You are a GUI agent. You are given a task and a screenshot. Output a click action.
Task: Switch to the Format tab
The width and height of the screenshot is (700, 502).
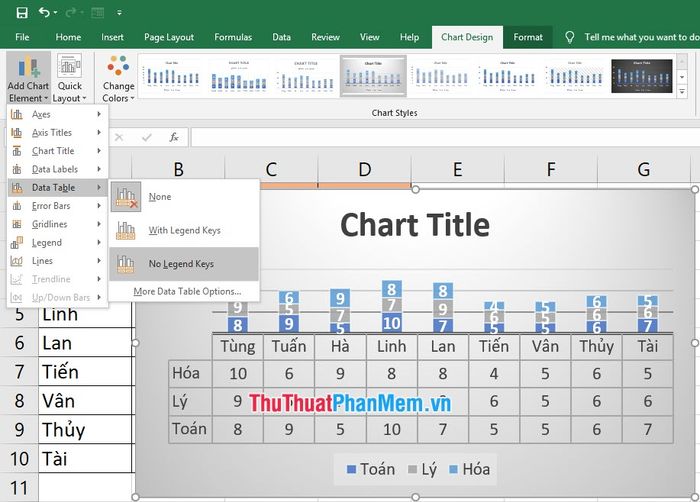[x=528, y=37]
